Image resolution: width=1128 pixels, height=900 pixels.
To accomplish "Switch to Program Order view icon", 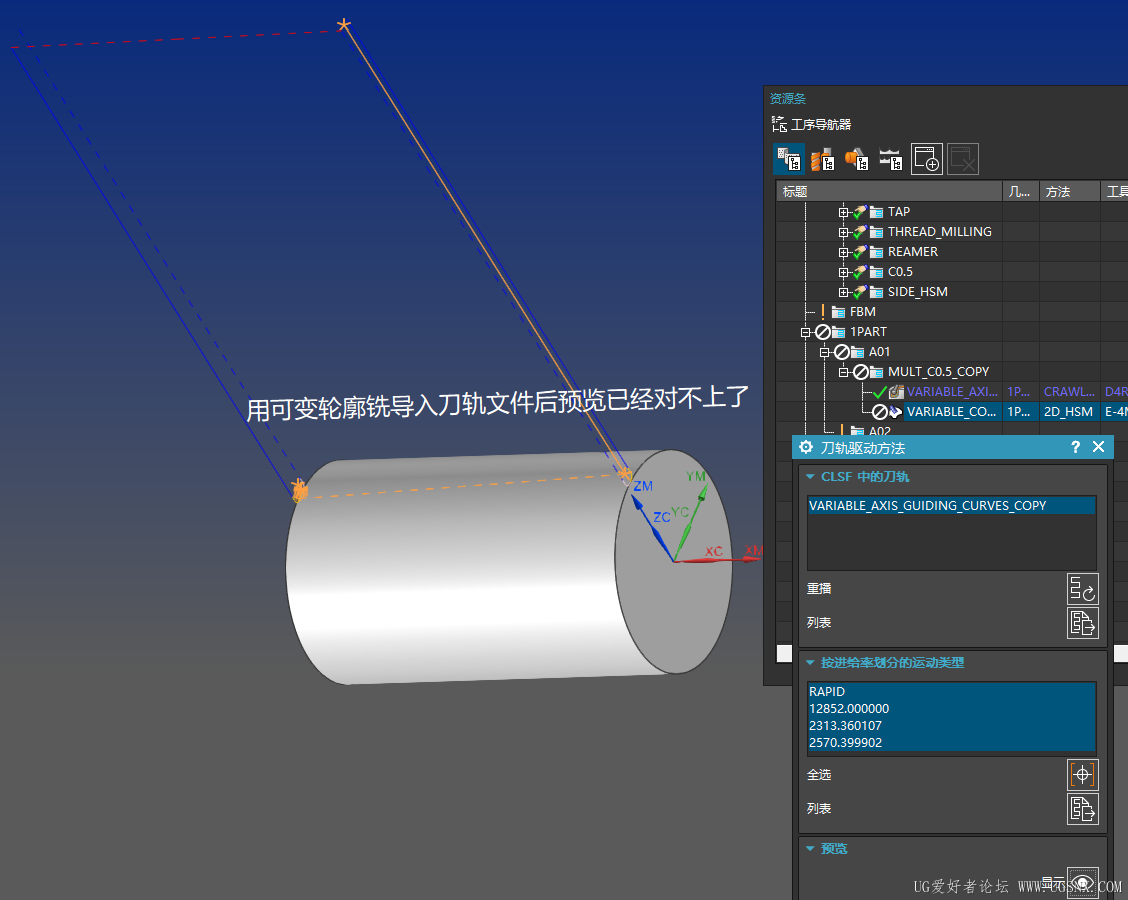I will 789,160.
